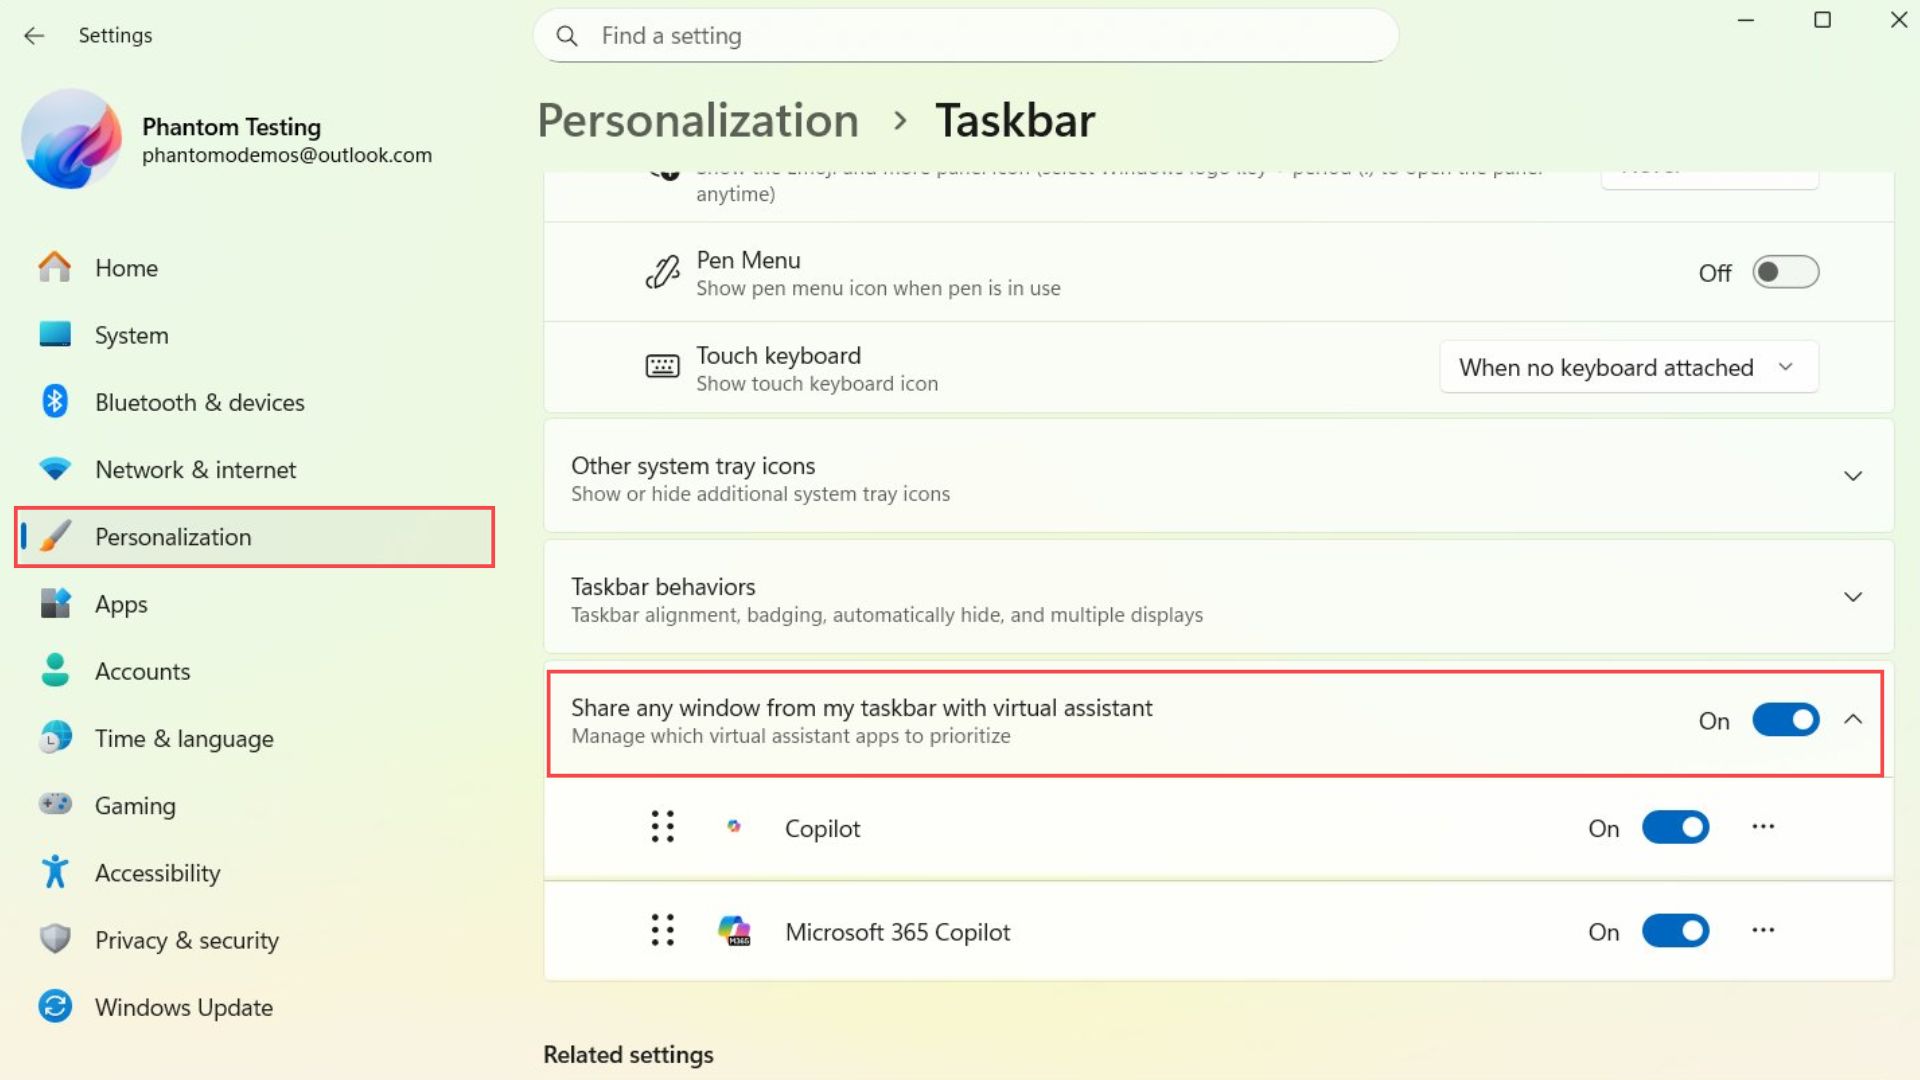The image size is (1920, 1080).
Task: Click the Microsoft 365 Copilot icon
Action: [x=735, y=931]
